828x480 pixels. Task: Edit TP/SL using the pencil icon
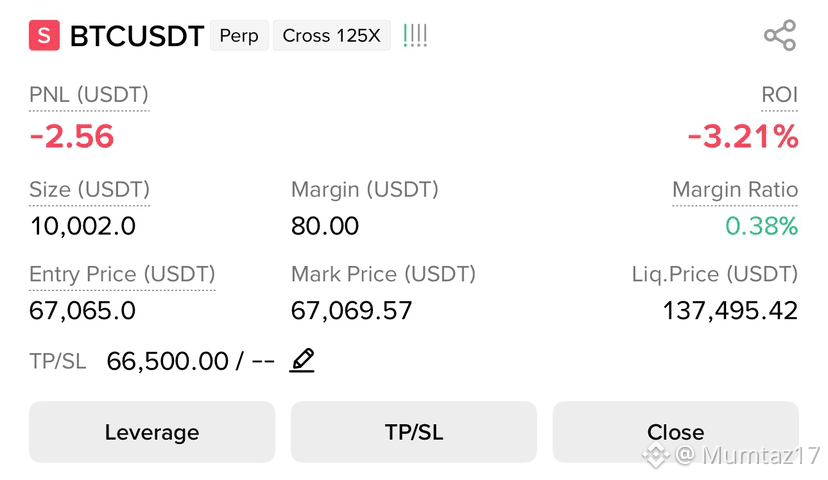pos(302,361)
